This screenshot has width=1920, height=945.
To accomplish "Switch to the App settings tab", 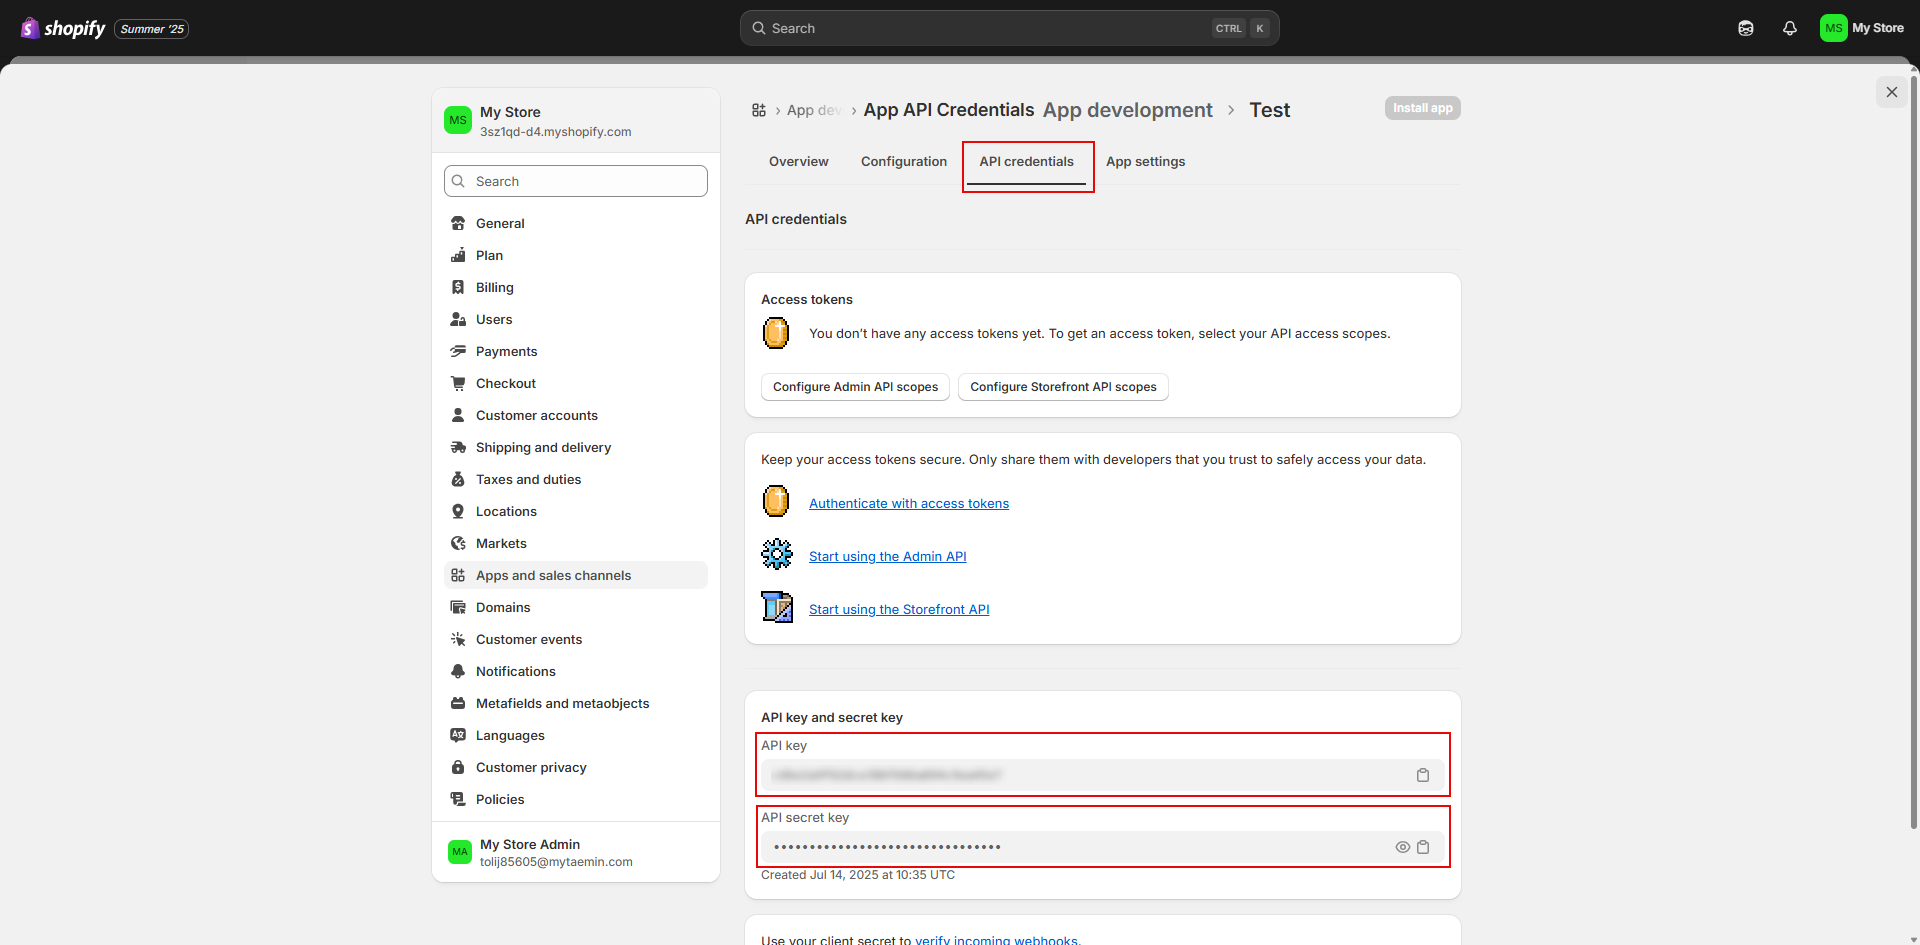I will pos(1145,162).
